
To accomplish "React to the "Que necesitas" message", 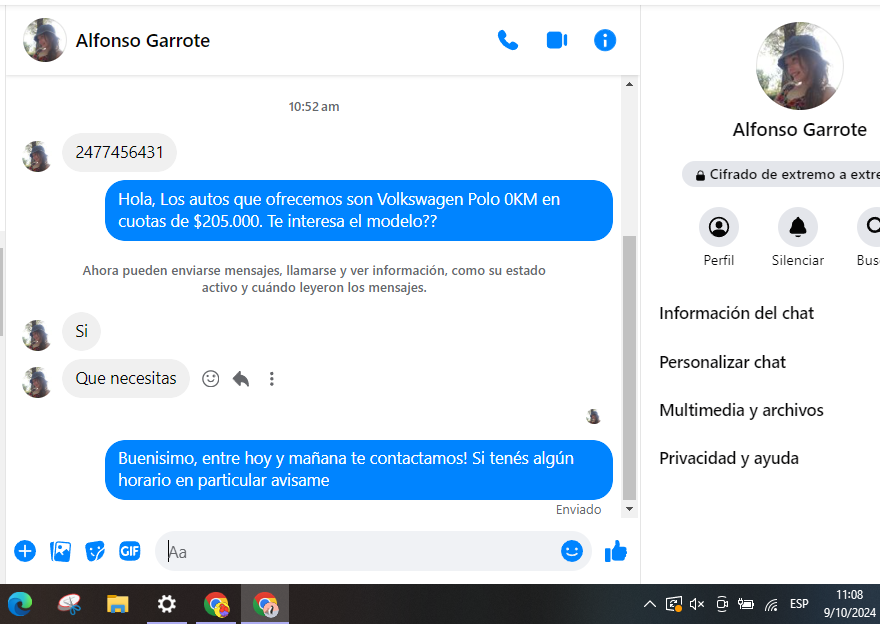I will coord(211,379).
